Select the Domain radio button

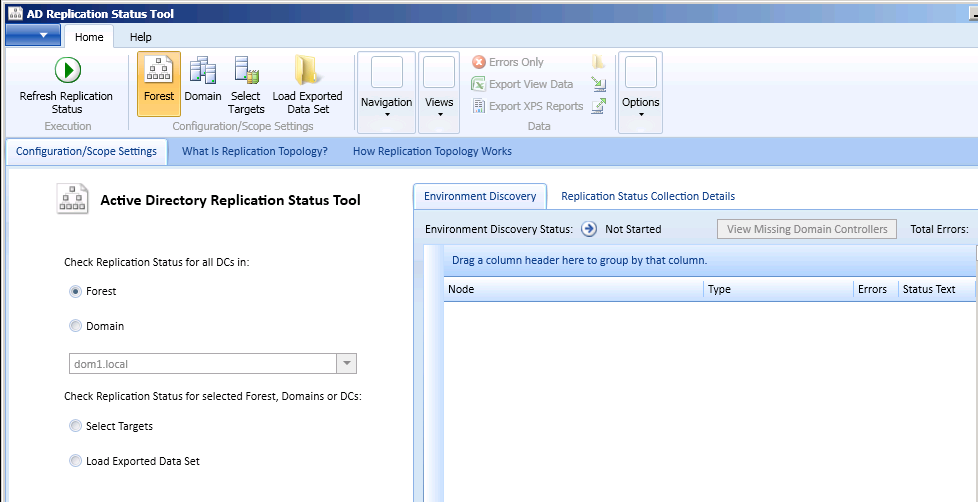pos(76,326)
